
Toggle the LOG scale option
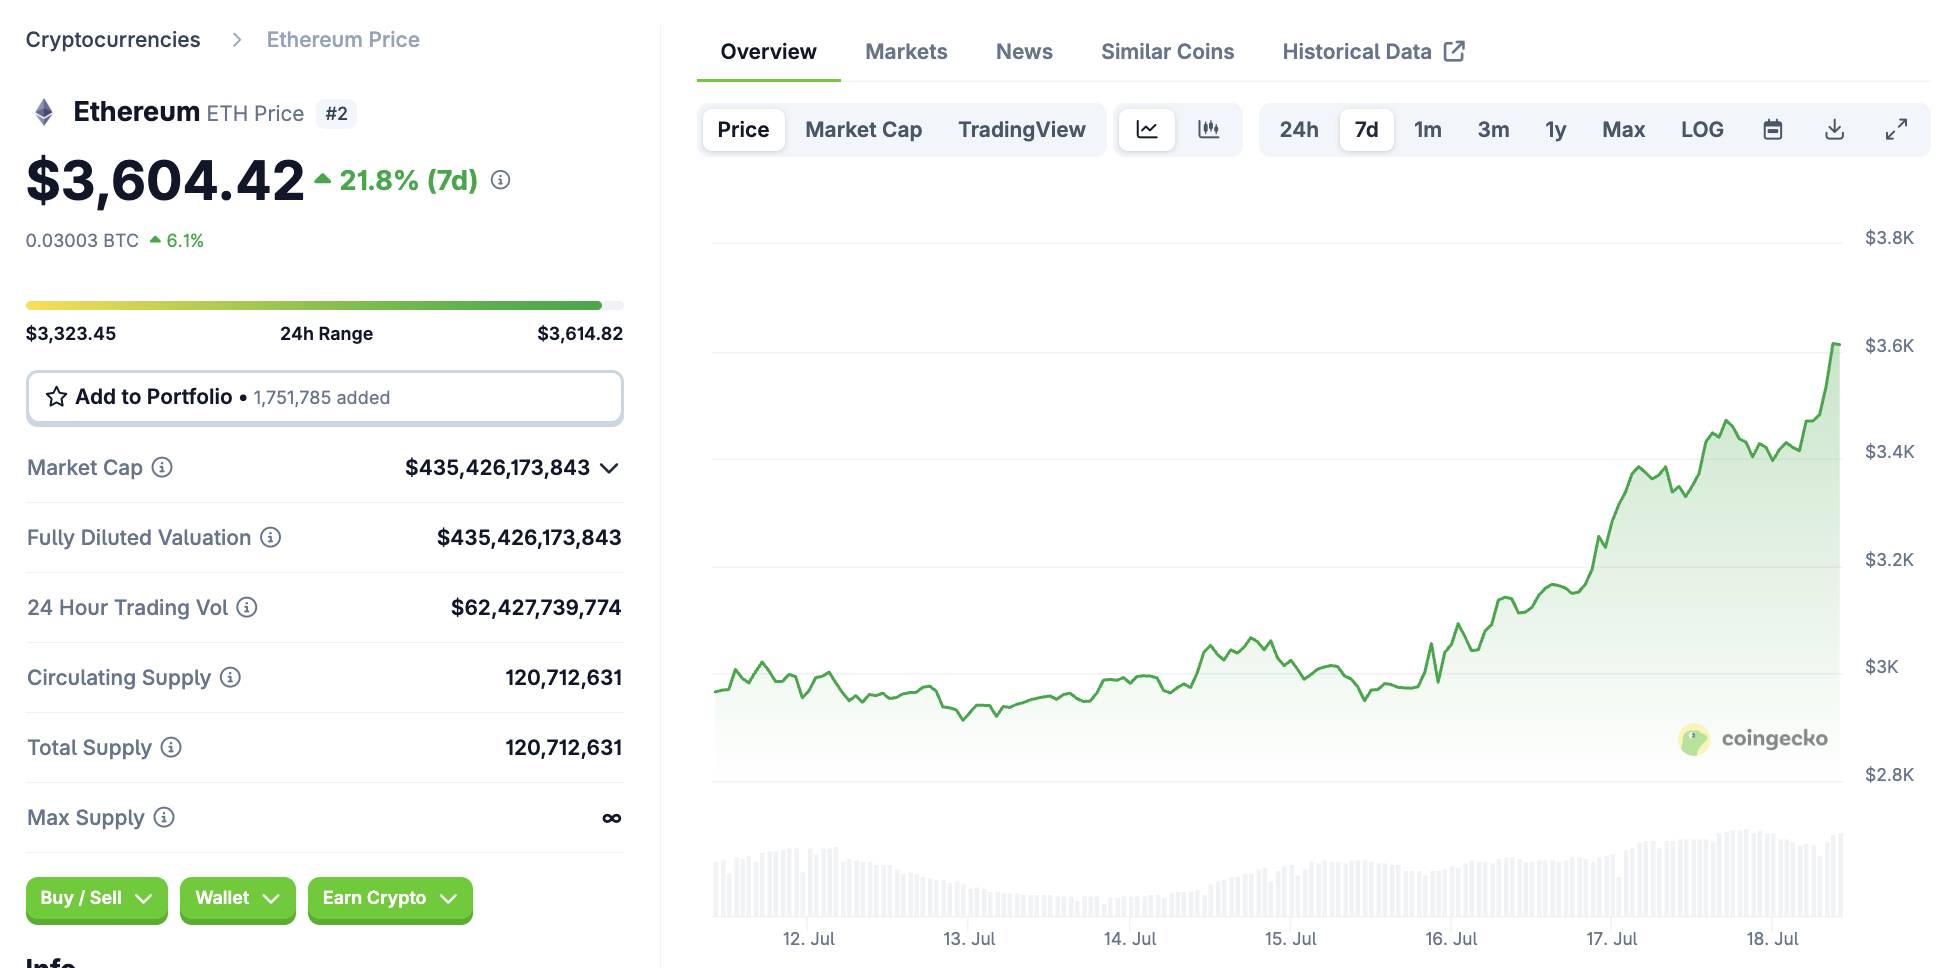click(1702, 130)
